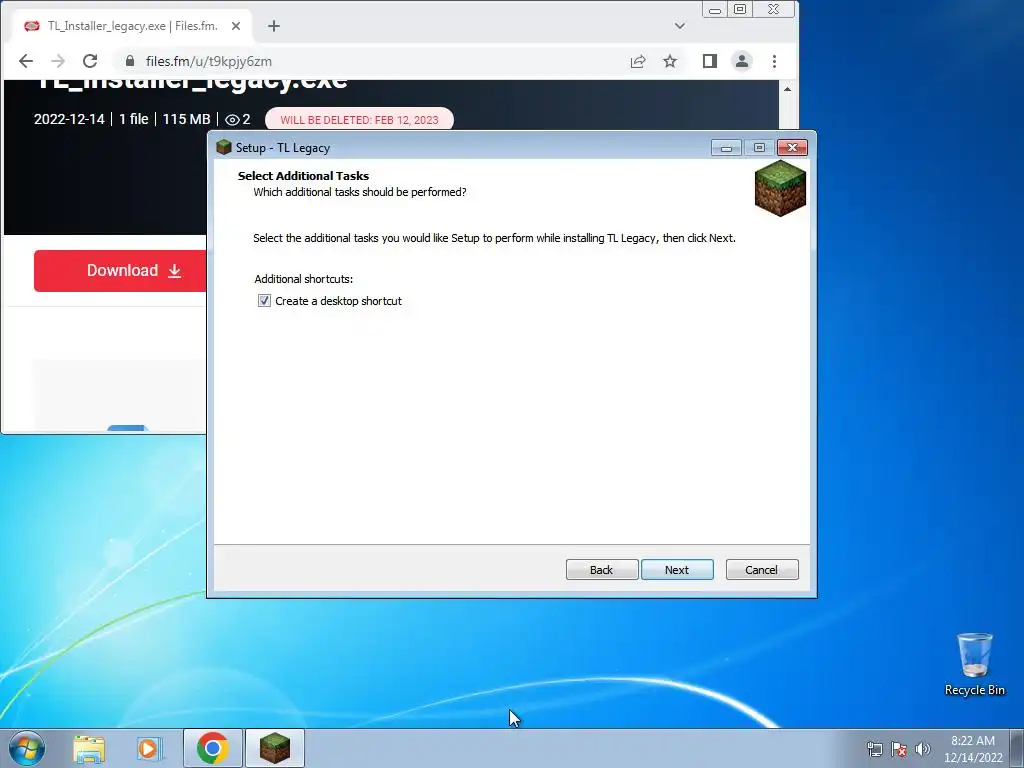Click the volume speaker tray icon
Viewport: 1024px width, 768px height.
(923, 750)
